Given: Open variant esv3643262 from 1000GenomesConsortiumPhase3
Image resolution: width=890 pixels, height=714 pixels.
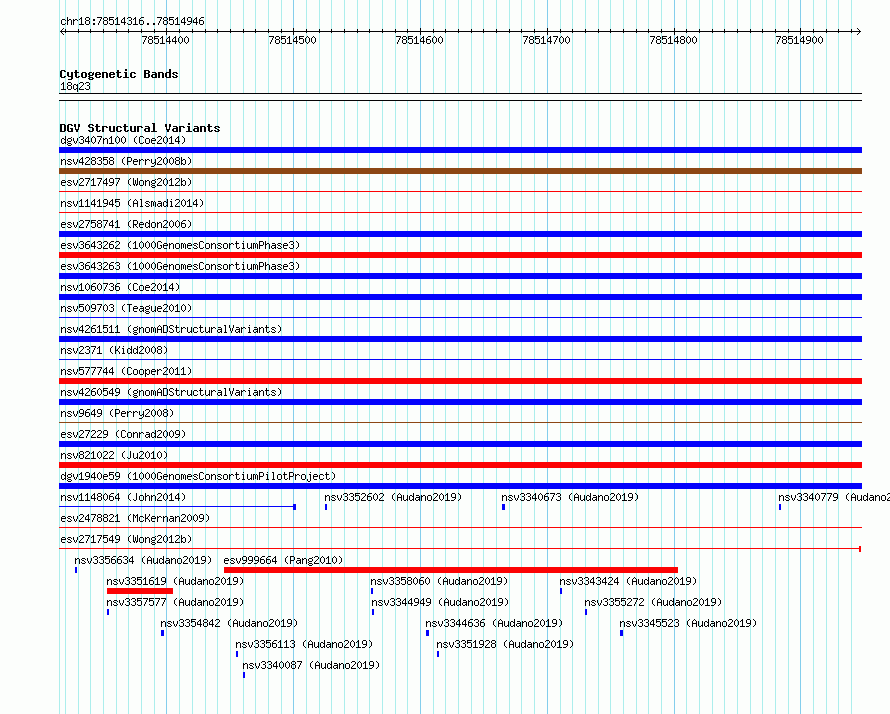Looking at the screenshot, I should pos(180,245).
